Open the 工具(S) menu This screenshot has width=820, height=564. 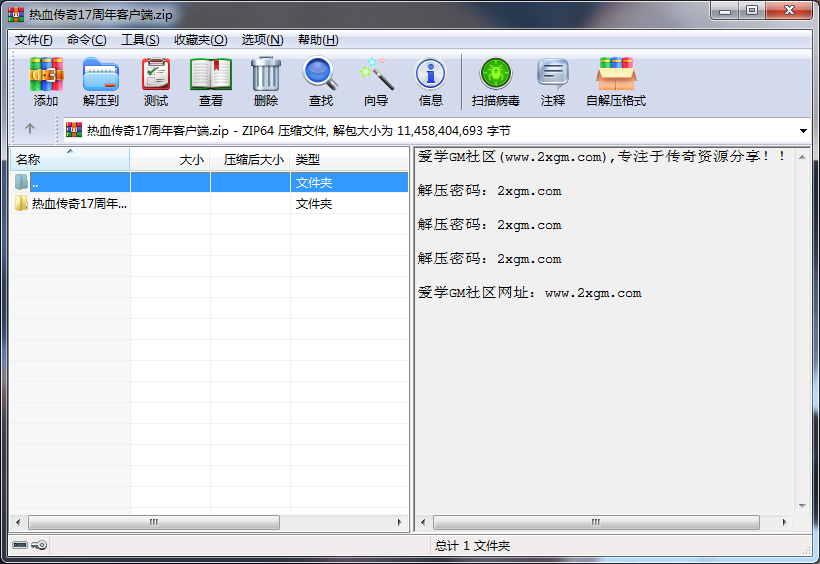[x=140, y=40]
